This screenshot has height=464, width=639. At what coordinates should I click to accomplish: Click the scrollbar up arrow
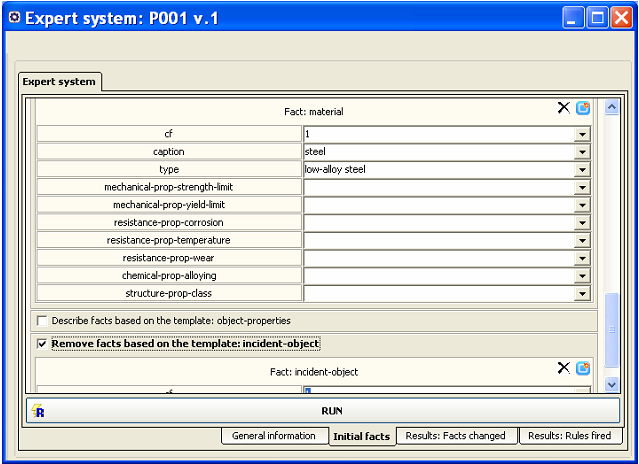click(612, 107)
